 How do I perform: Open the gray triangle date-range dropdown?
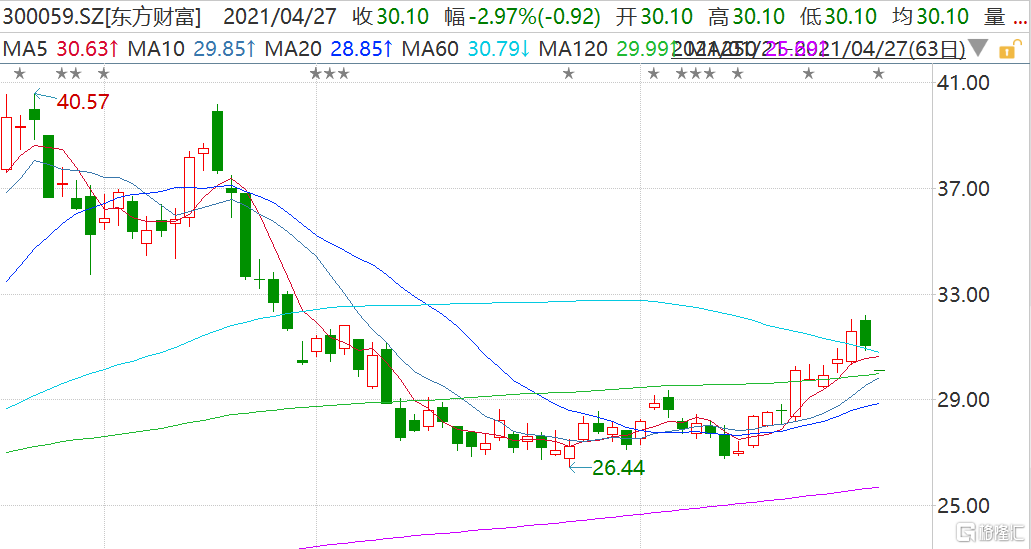(x=979, y=49)
